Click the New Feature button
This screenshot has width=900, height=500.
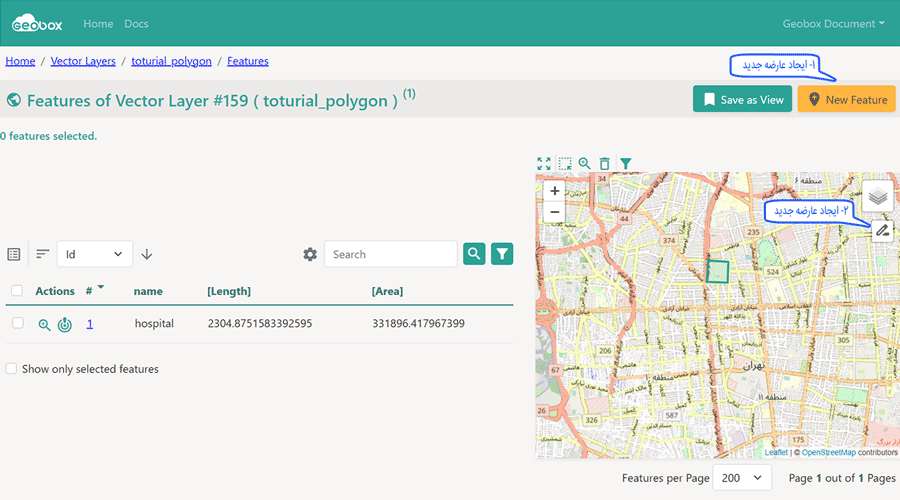(846, 100)
